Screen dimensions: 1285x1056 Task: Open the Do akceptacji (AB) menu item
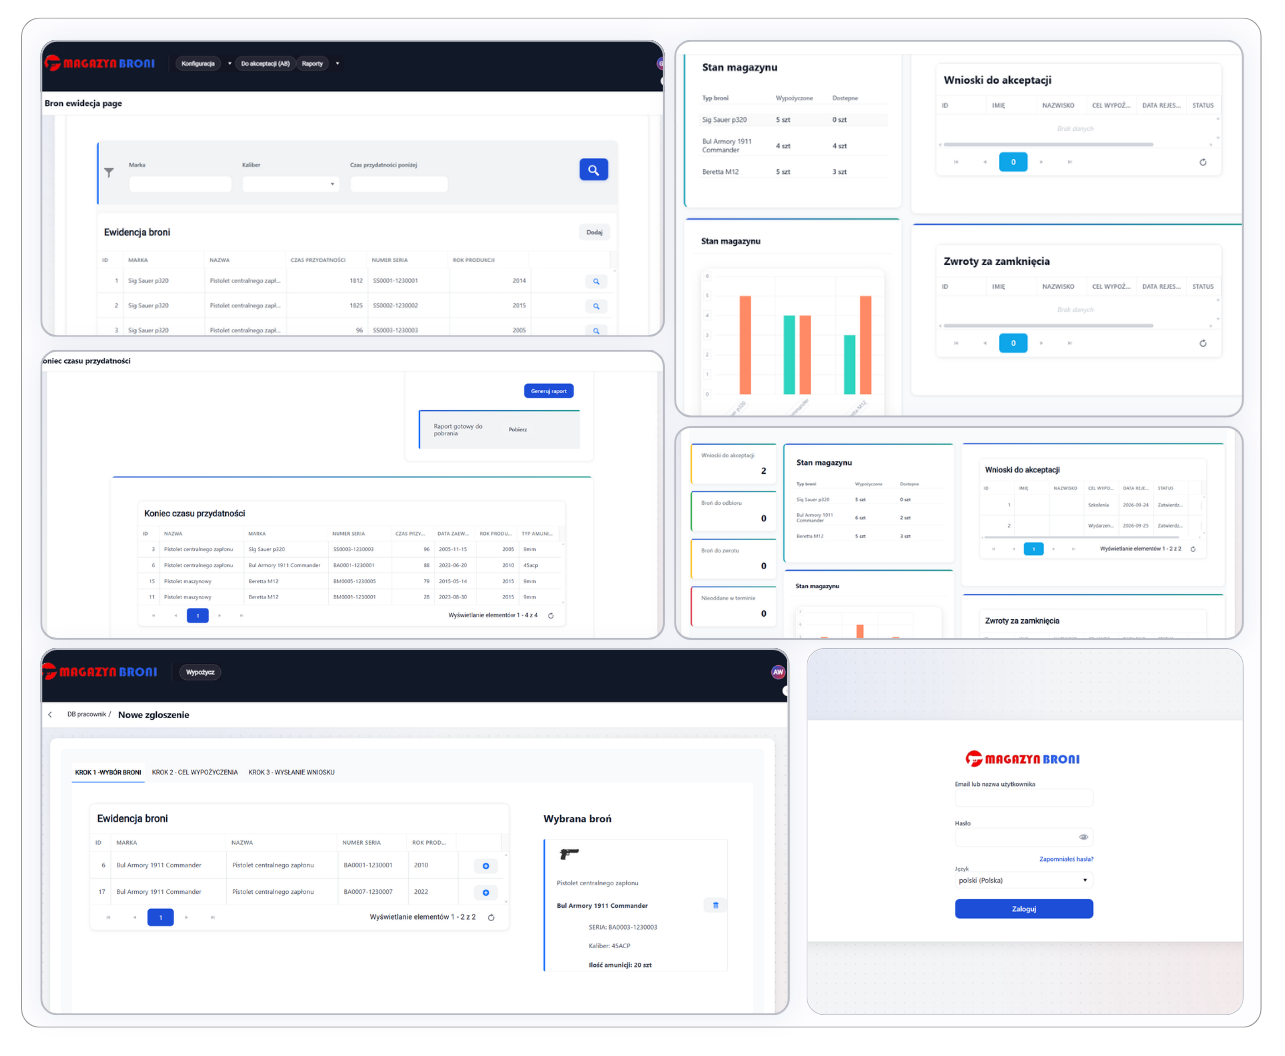265,64
